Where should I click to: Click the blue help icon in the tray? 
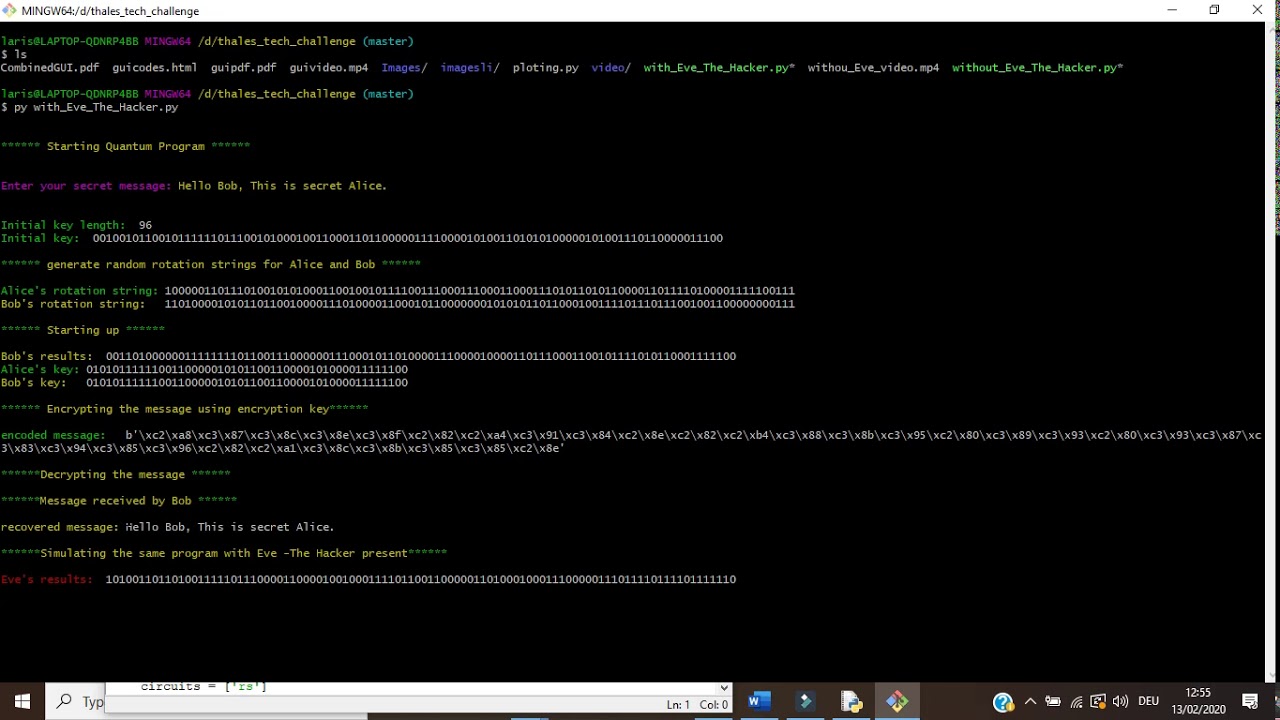[1003, 702]
